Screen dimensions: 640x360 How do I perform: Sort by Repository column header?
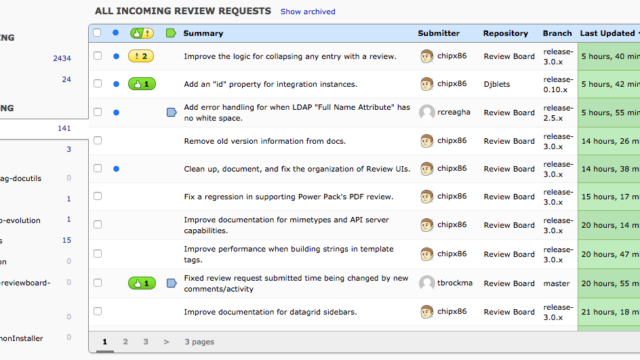505,33
